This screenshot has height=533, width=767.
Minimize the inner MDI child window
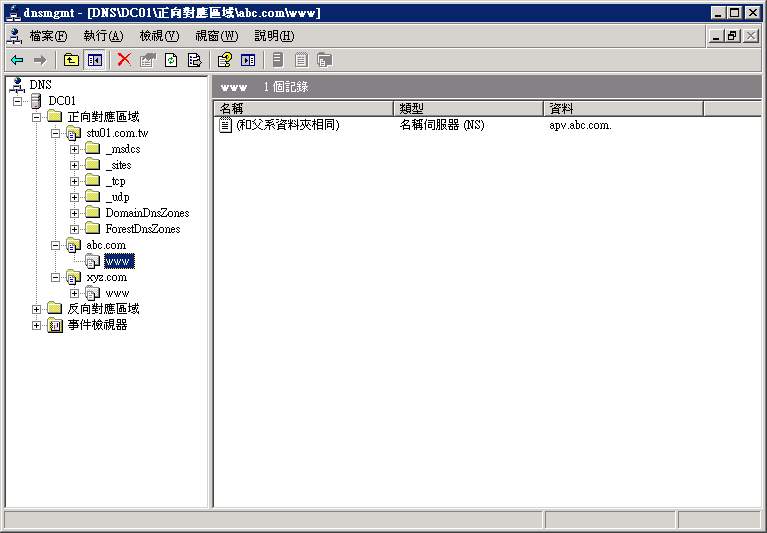coord(717,36)
